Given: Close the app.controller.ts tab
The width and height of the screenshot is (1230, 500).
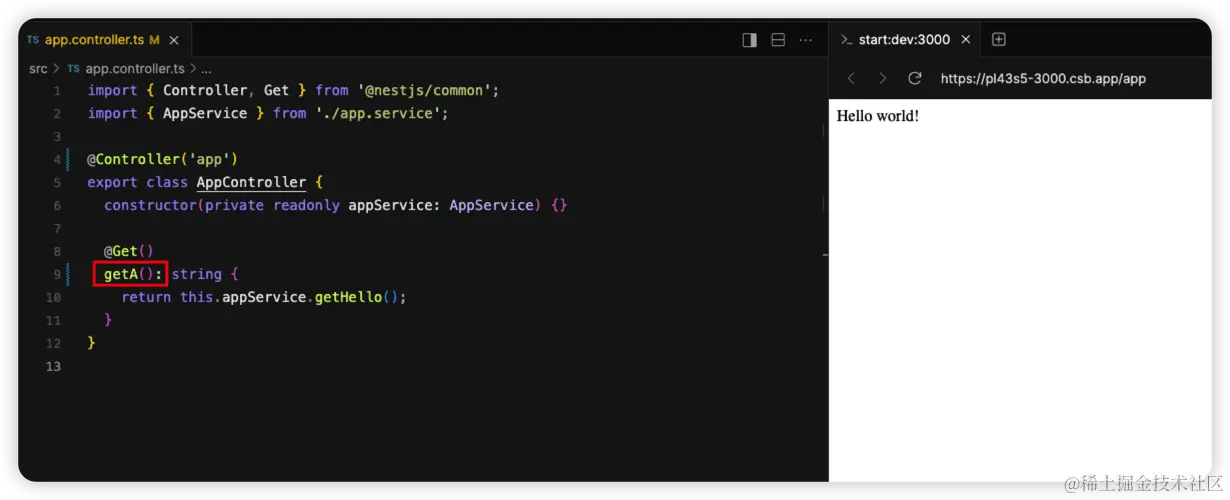Looking at the screenshot, I should [x=174, y=40].
